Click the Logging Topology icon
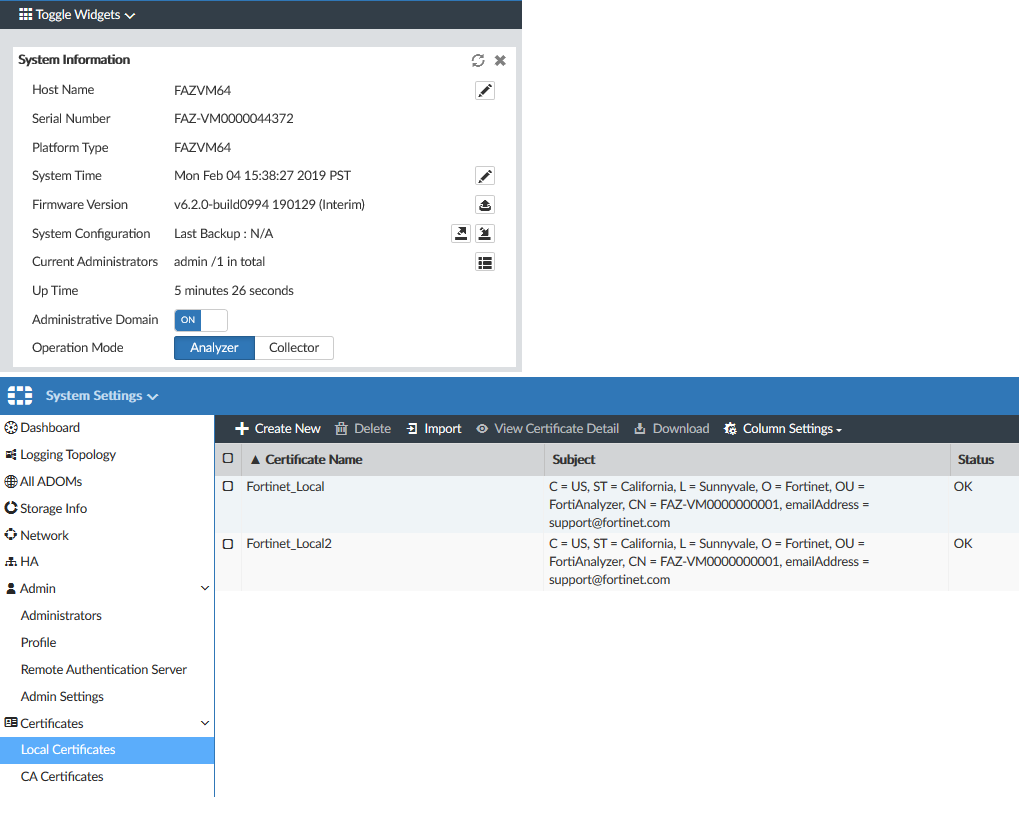This screenshot has height=813, width=1020. click(x=11, y=455)
